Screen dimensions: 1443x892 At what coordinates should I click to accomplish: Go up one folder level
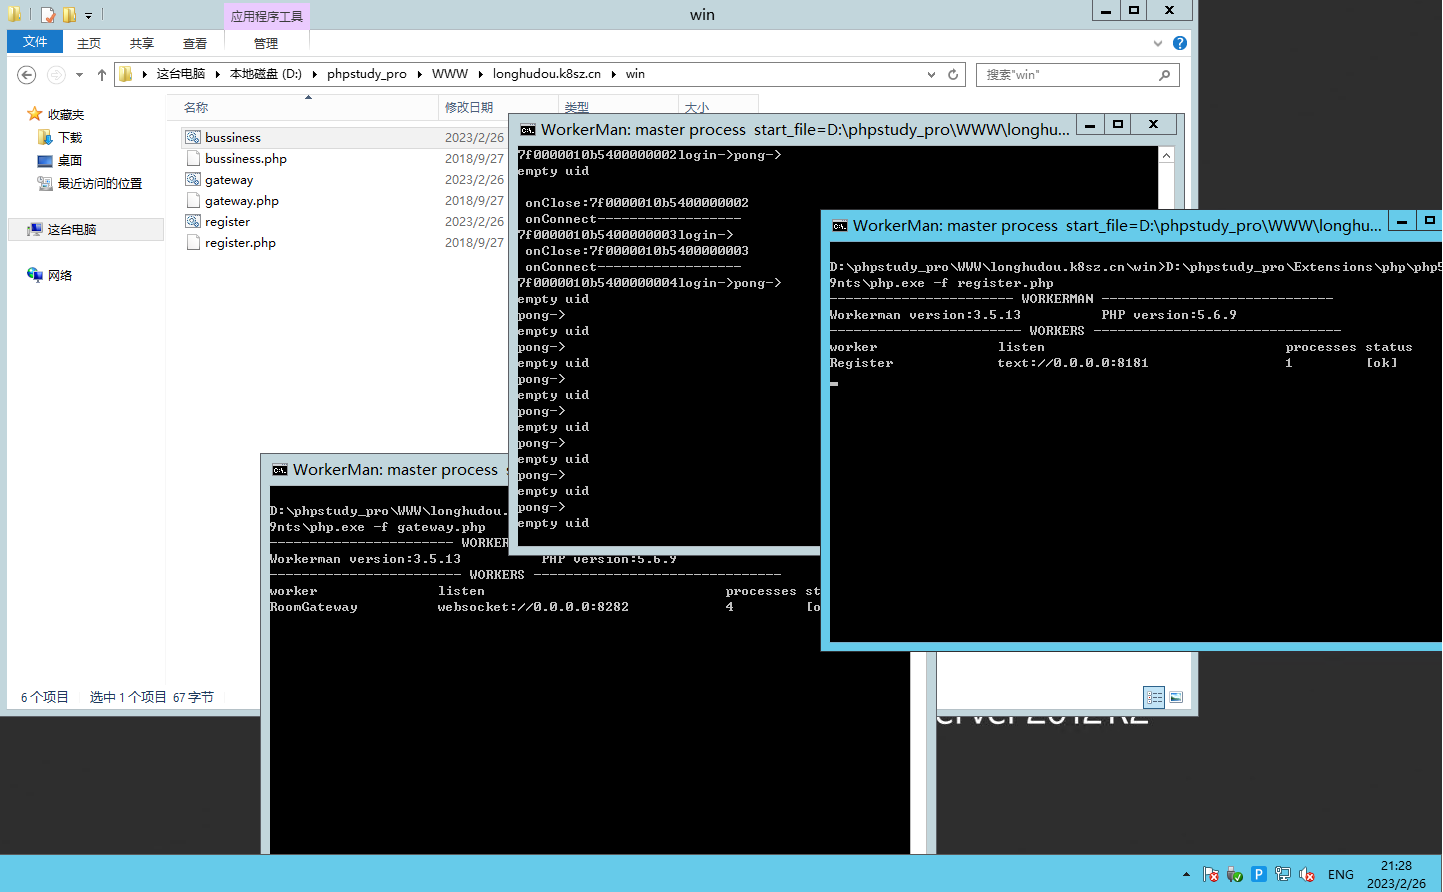(101, 75)
